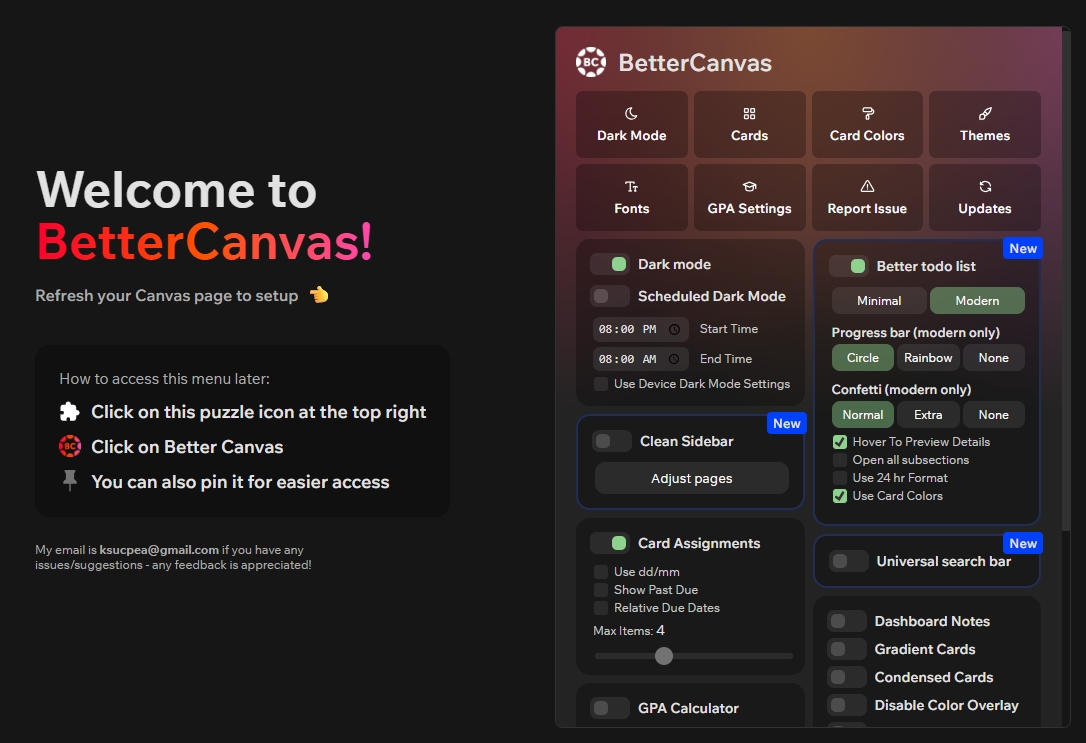Check Use 24 hr Format
Screen dimensions: 1086x743
click(x=839, y=478)
